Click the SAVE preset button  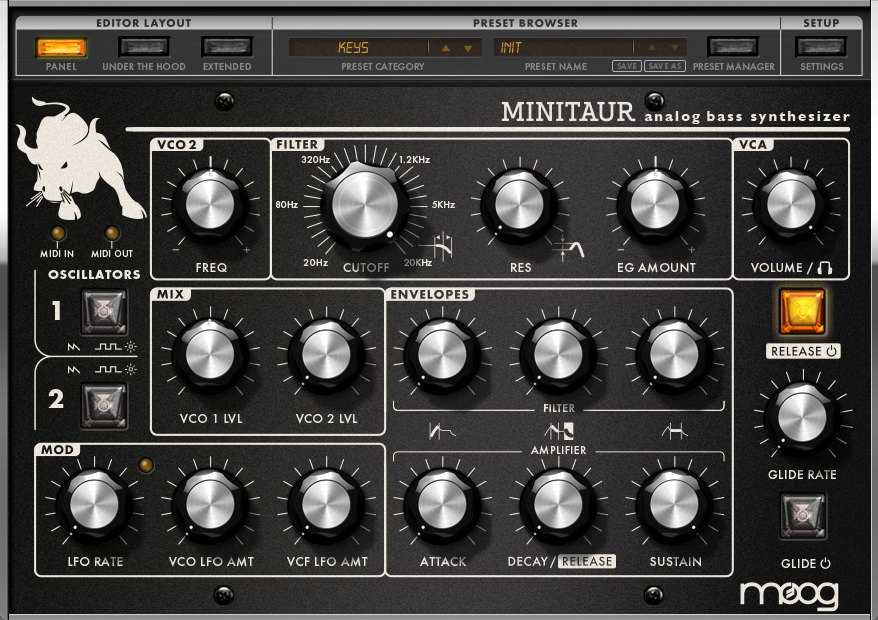tap(627, 66)
